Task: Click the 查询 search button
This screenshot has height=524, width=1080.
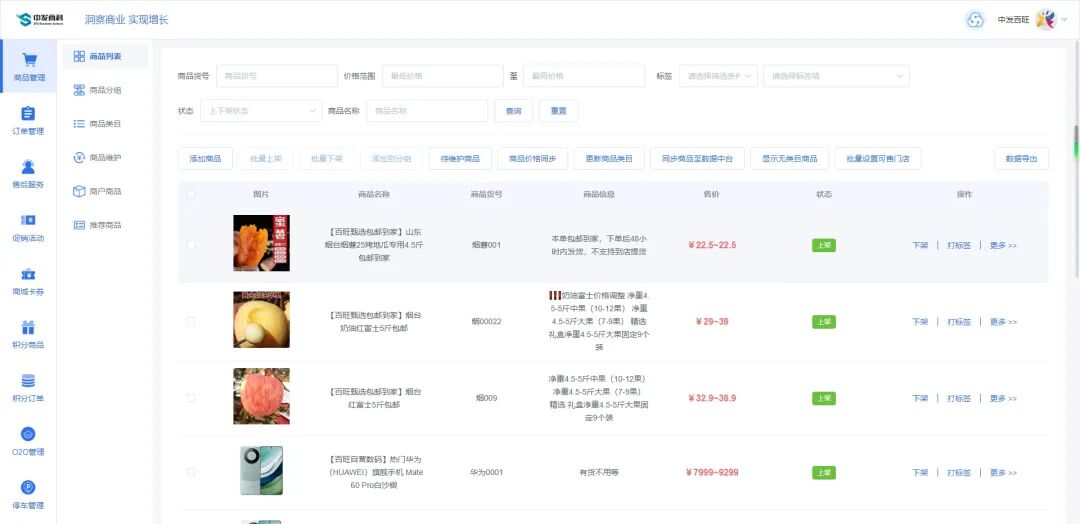Action: [514, 111]
